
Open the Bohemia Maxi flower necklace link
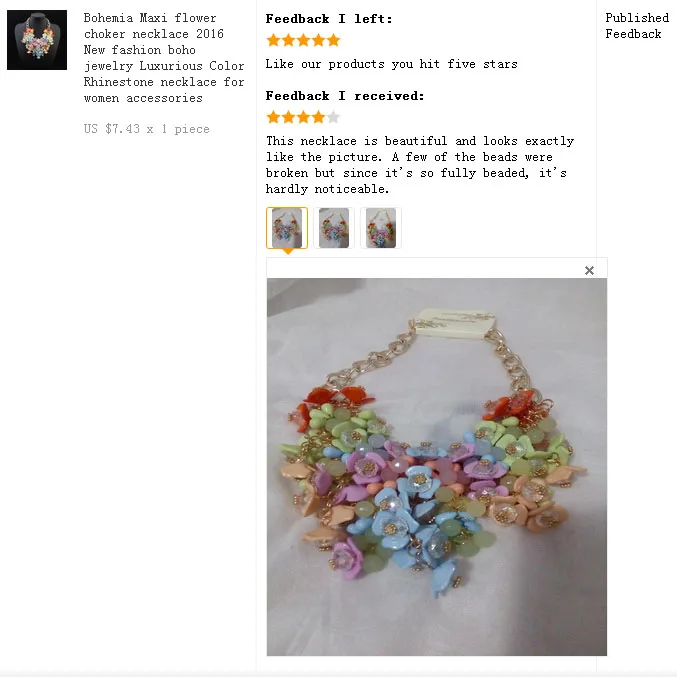pyautogui.click(x=164, y=58)
